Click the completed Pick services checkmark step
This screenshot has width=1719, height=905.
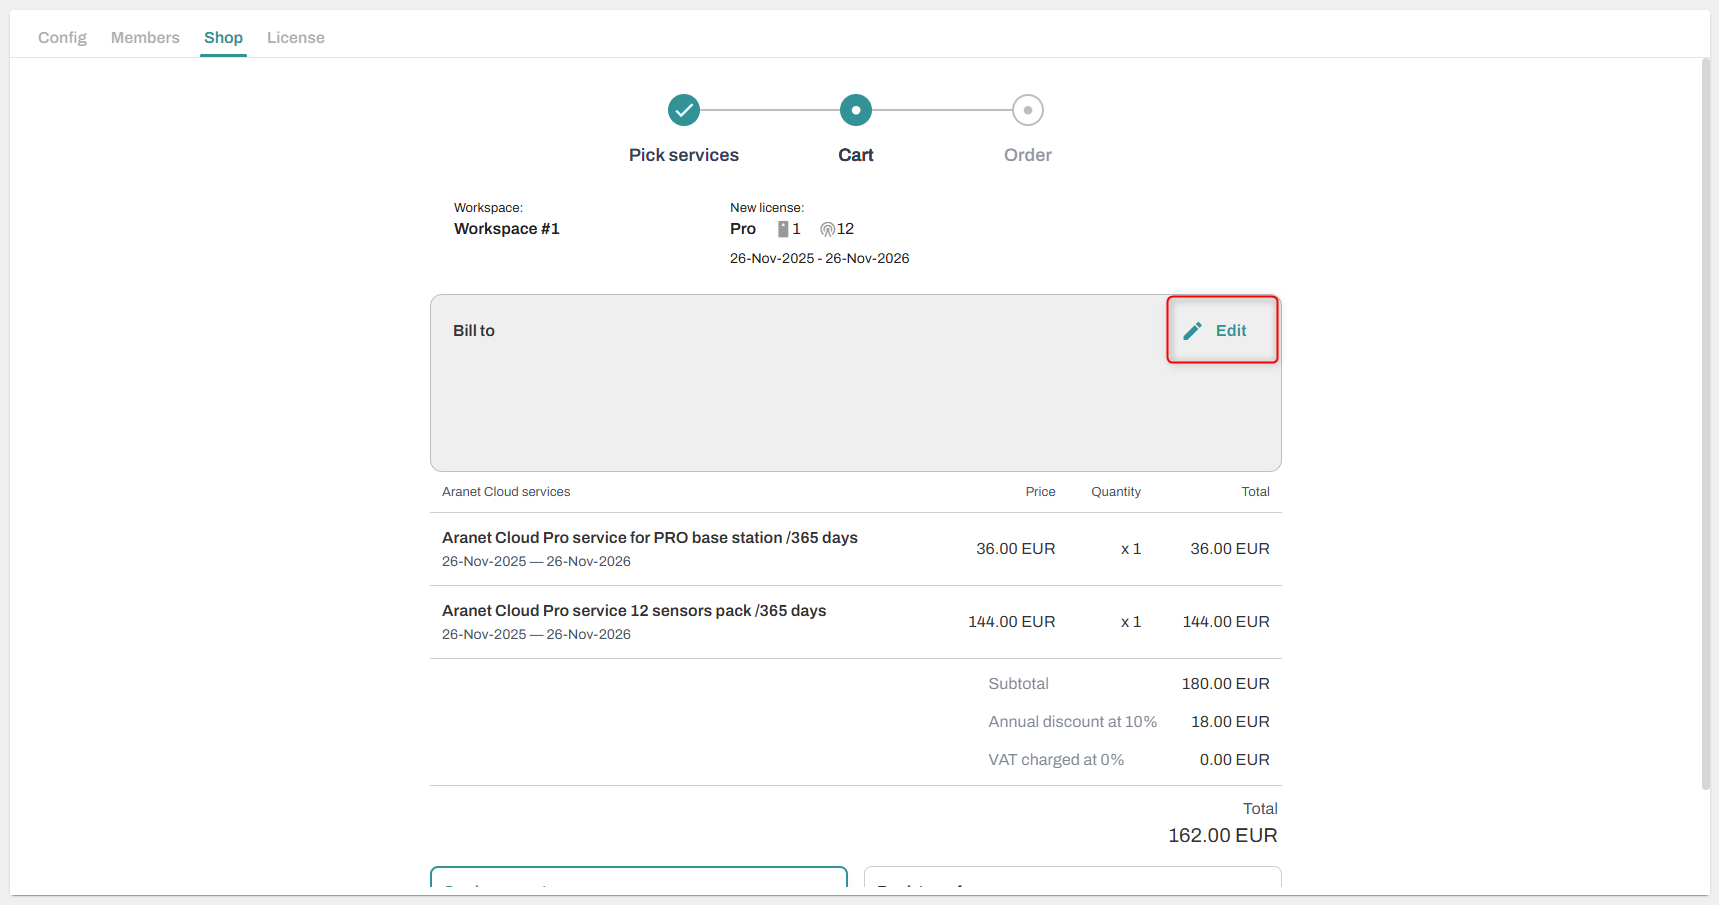[x=684, y=110]
